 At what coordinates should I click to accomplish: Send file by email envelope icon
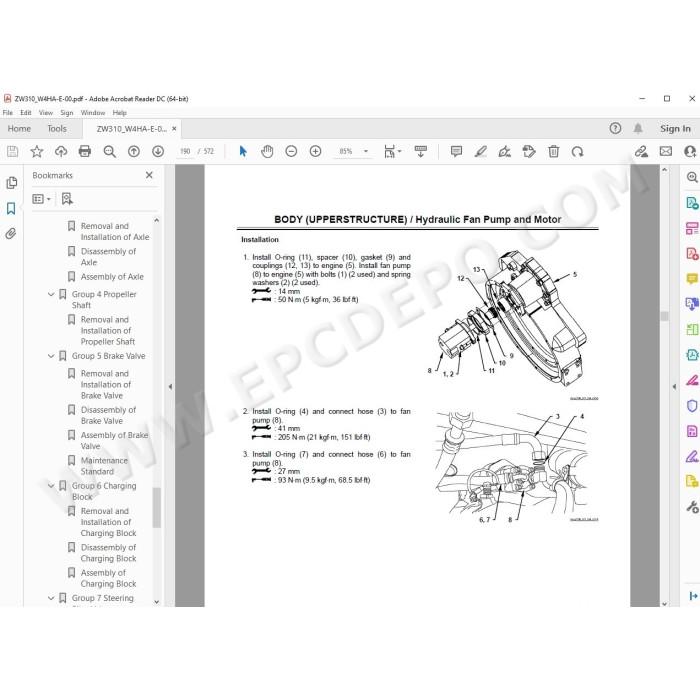tap(666, 152)
